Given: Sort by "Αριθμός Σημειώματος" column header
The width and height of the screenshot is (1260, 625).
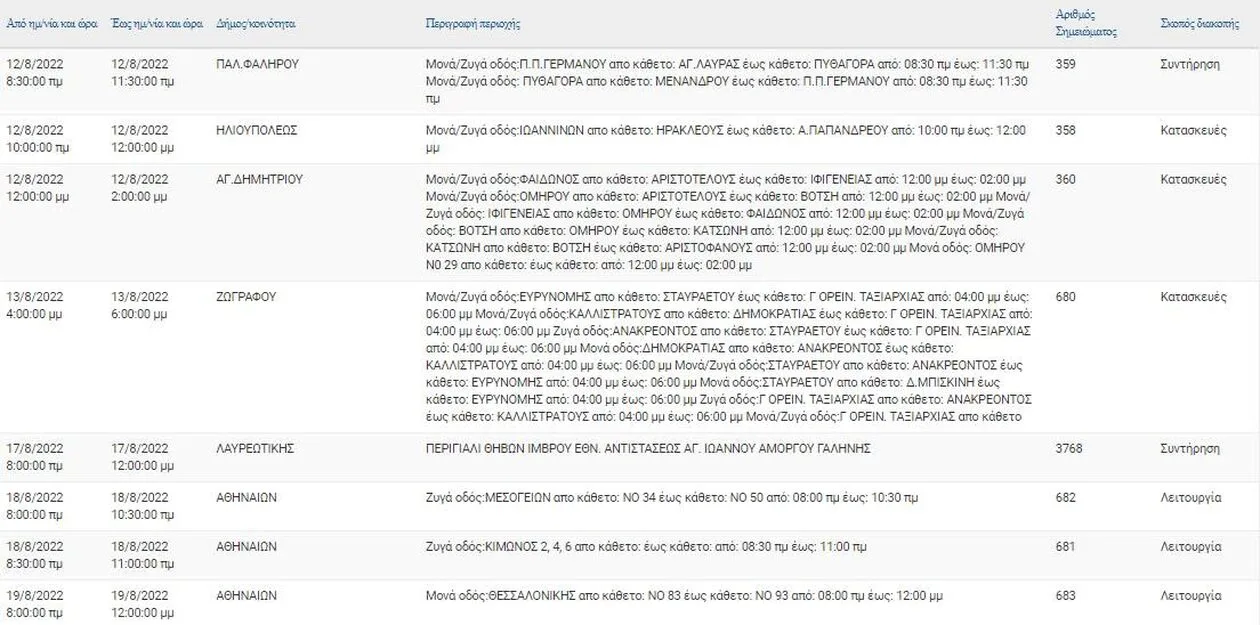Looking at the screenshot, I should (x=1086, y=23).
